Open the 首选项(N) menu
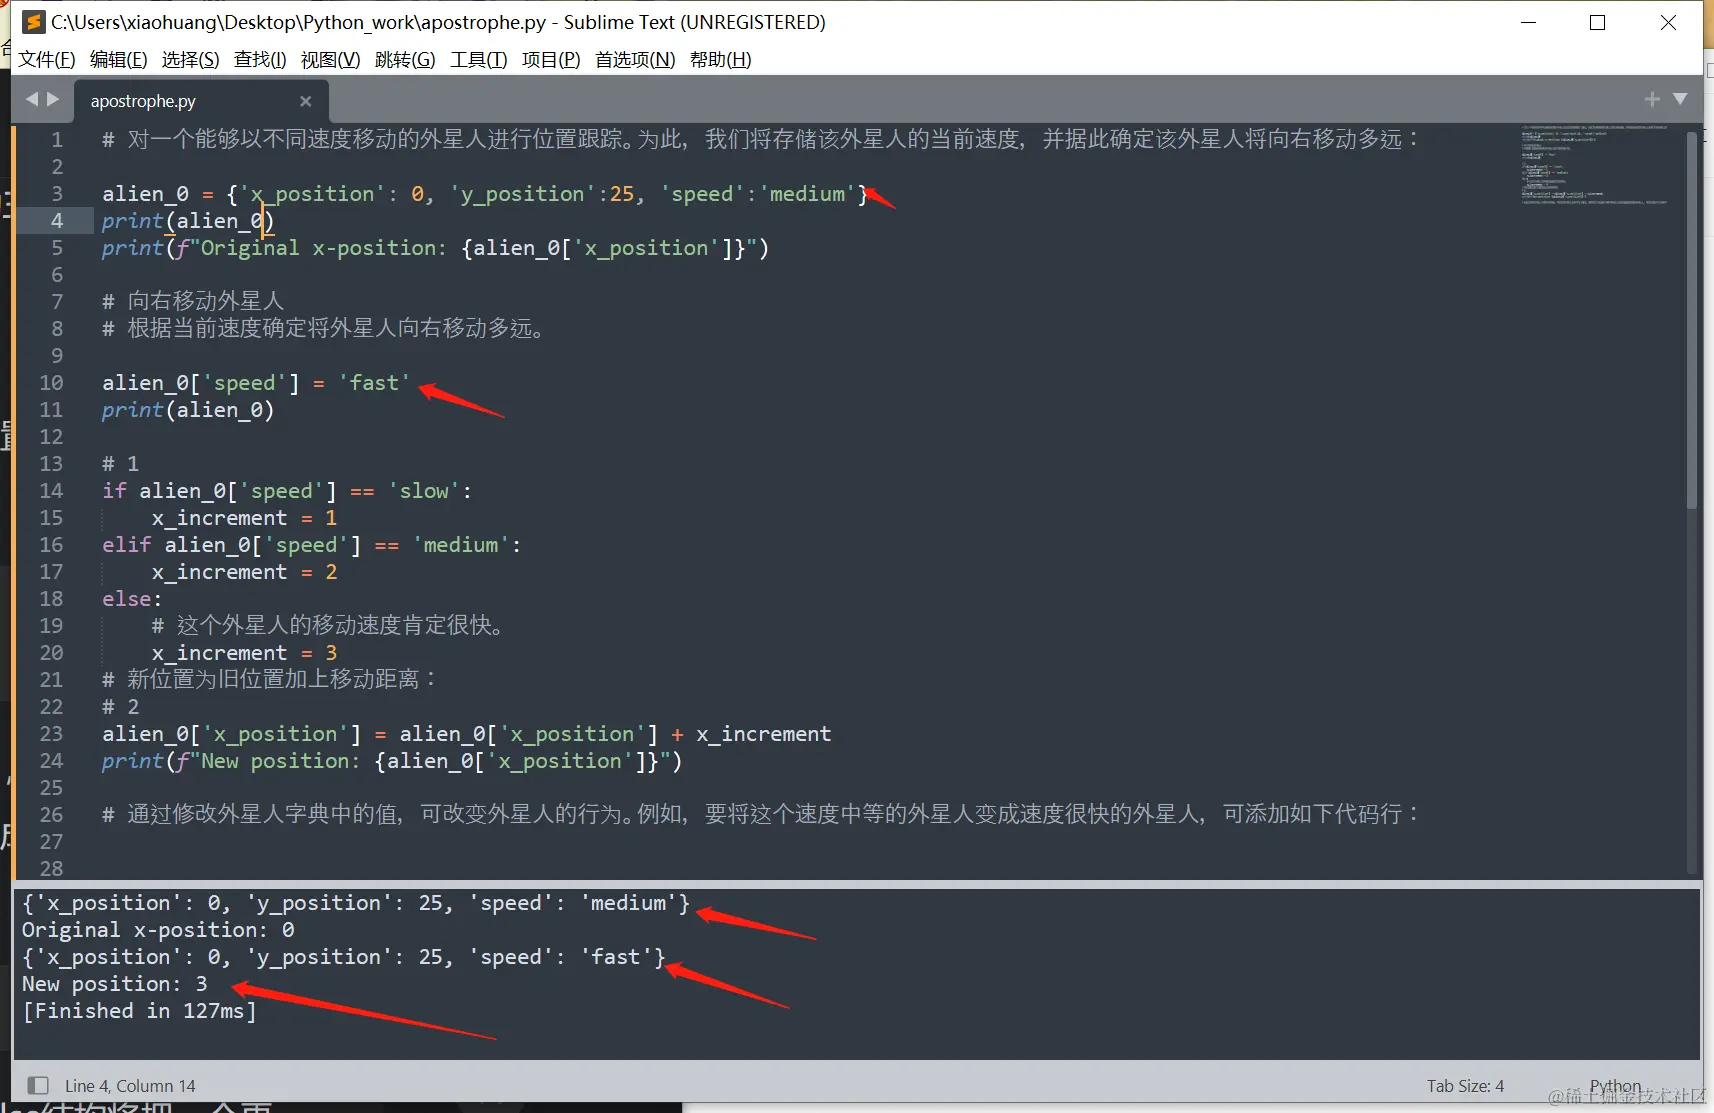Screen dimensions: 1714x1113 click(635, 60)
